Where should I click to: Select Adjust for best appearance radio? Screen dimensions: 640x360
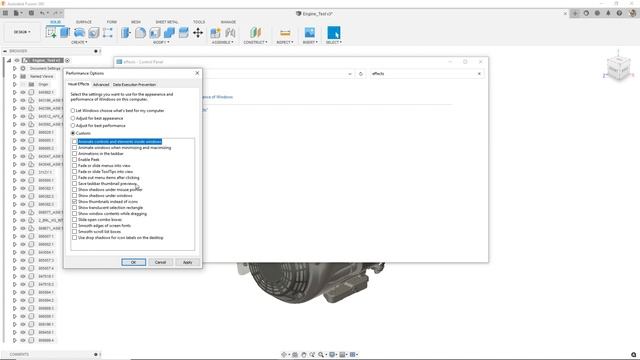73,118
